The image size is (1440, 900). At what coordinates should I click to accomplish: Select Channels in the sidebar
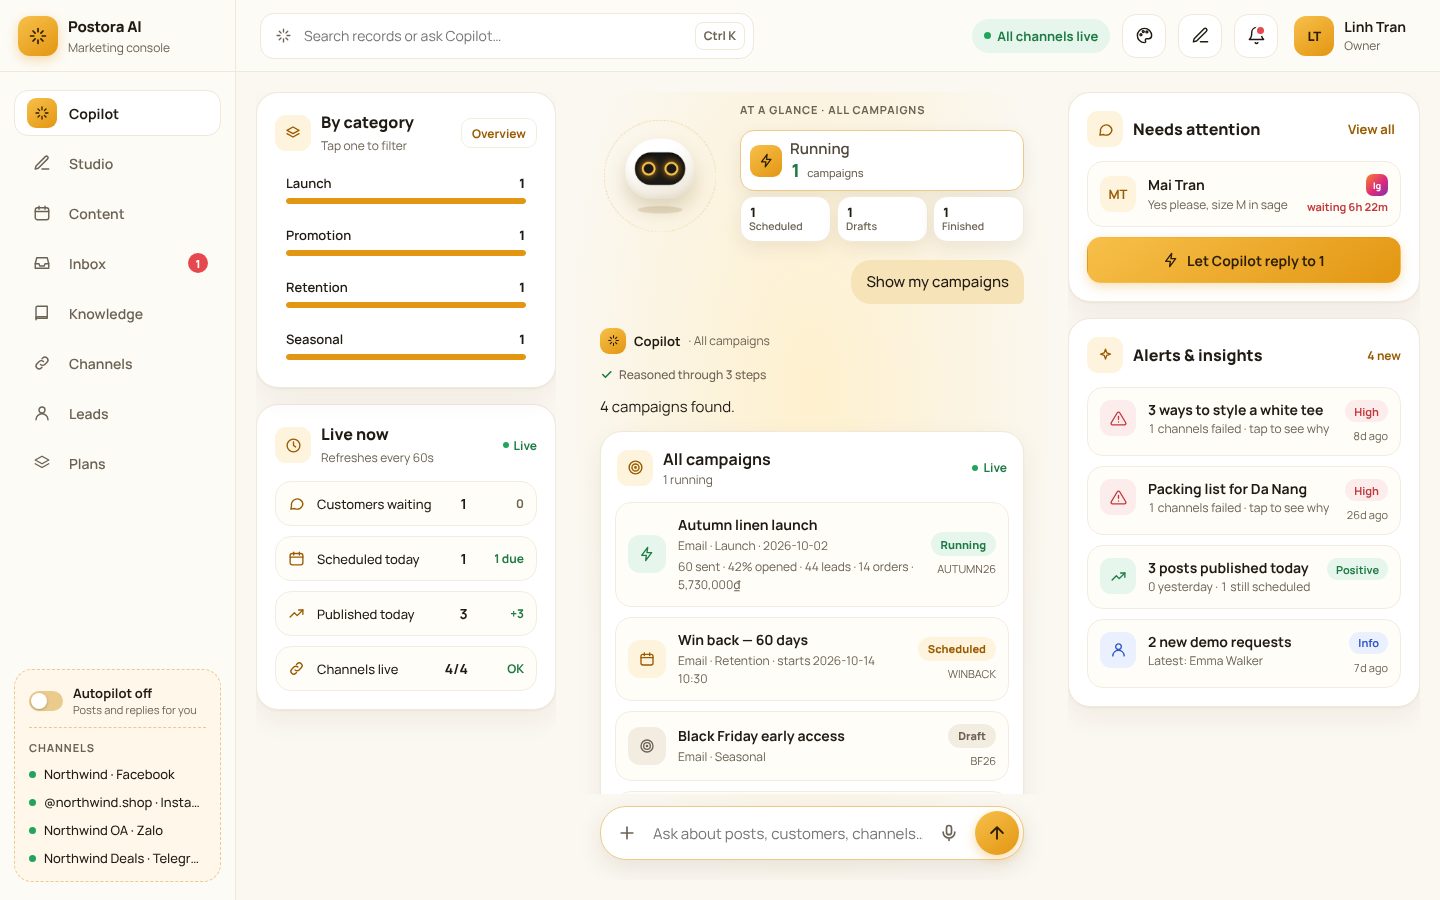coord(117,364)
